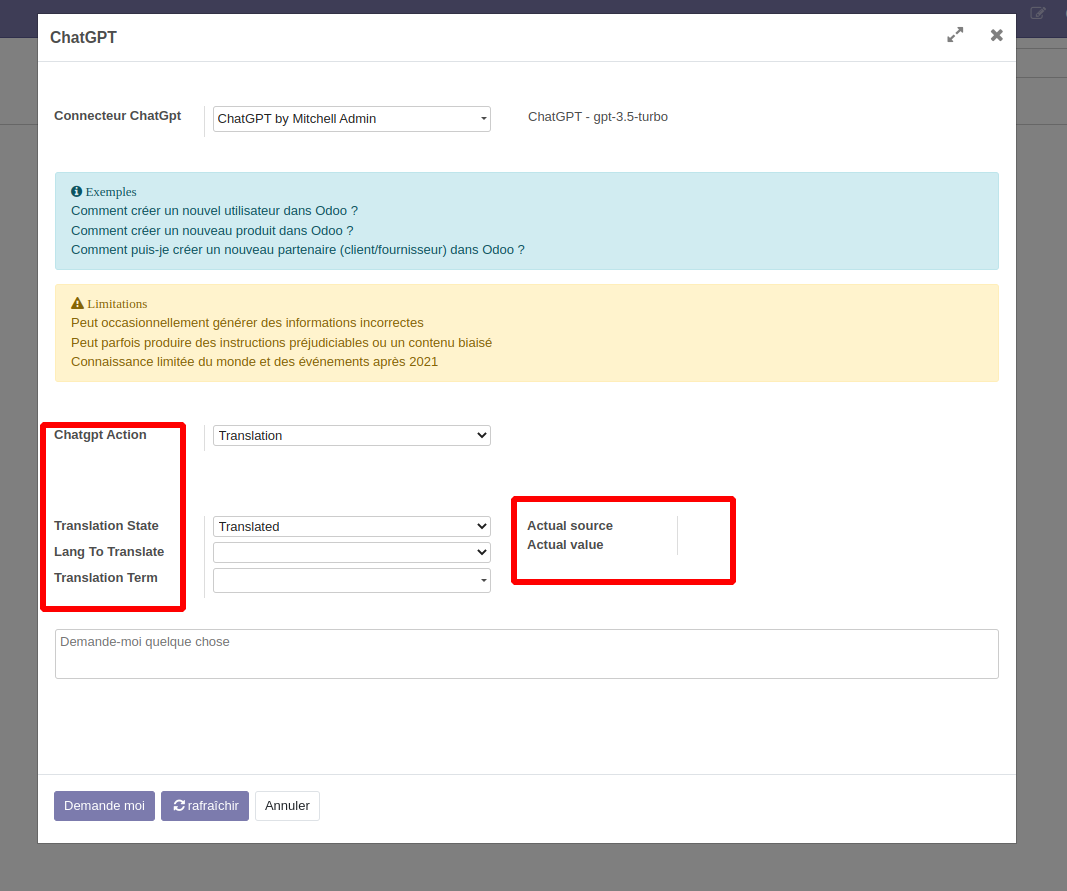Click the Lang To Translate label
Image resolution: width=1067 pixels, height=891 pixels.
coord(109,552)
